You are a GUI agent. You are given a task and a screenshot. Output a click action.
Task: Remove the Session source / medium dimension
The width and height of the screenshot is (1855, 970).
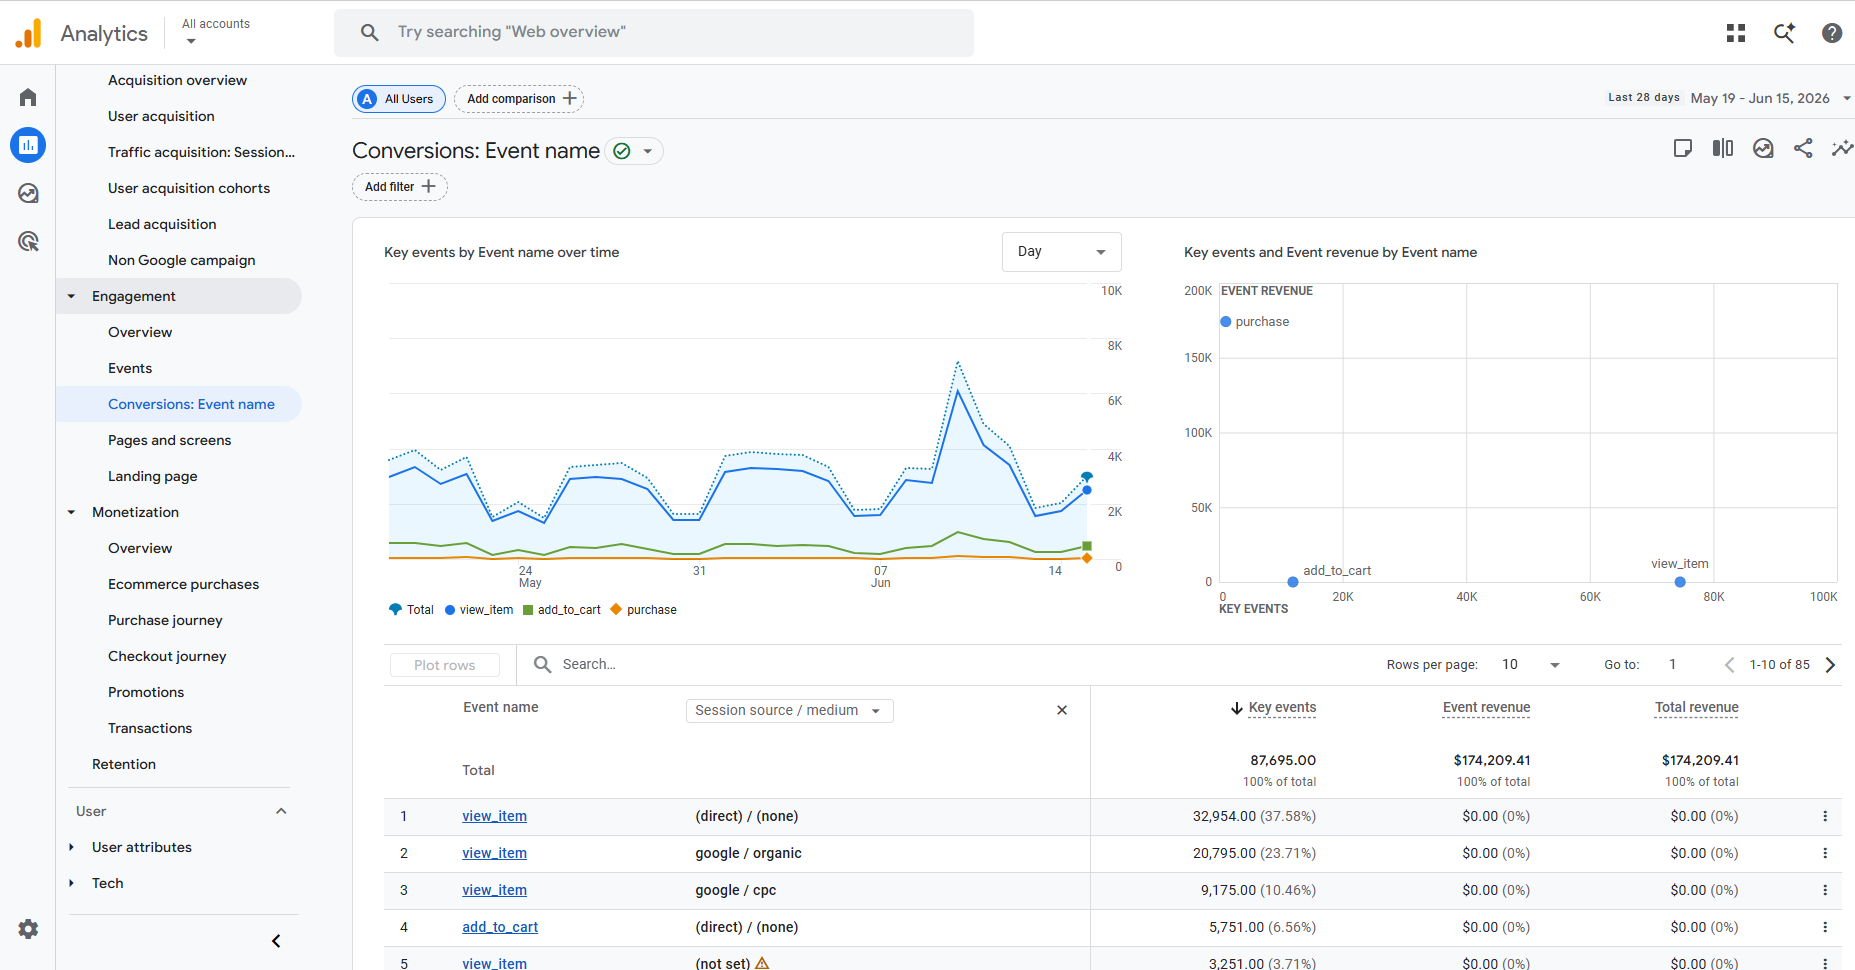[1062, 710]
